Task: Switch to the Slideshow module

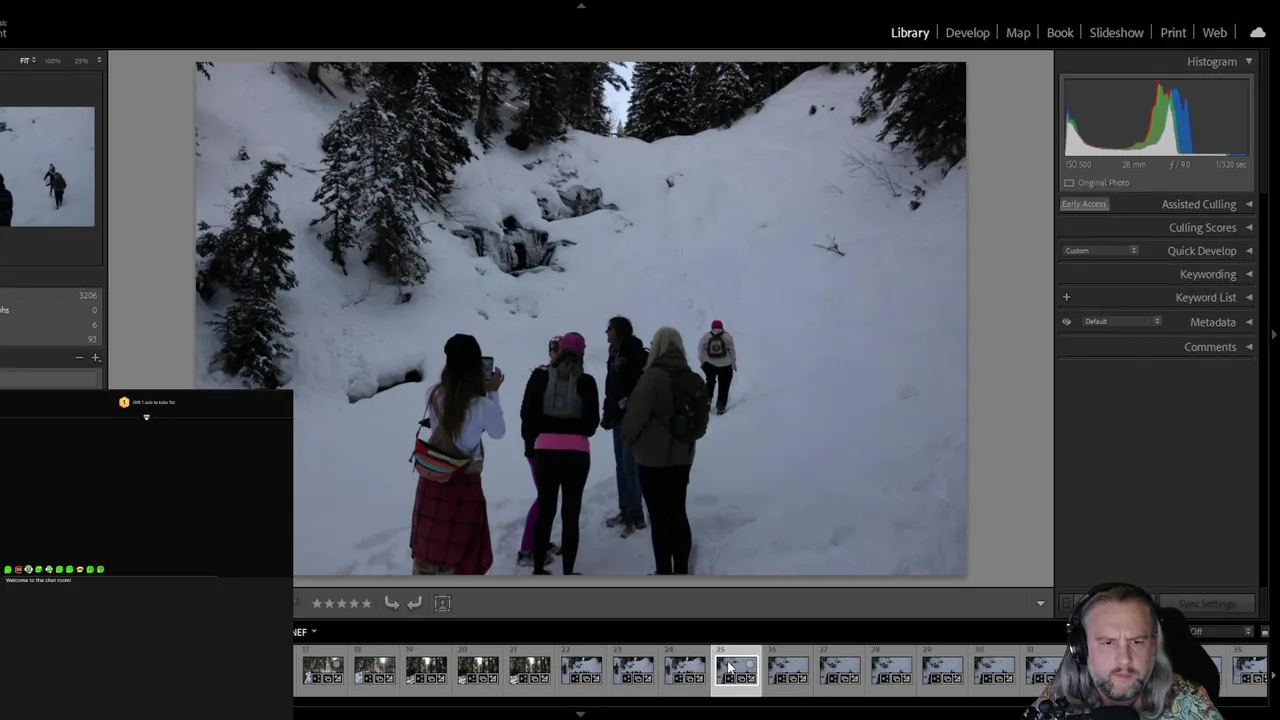Action: coord(1116,33)
